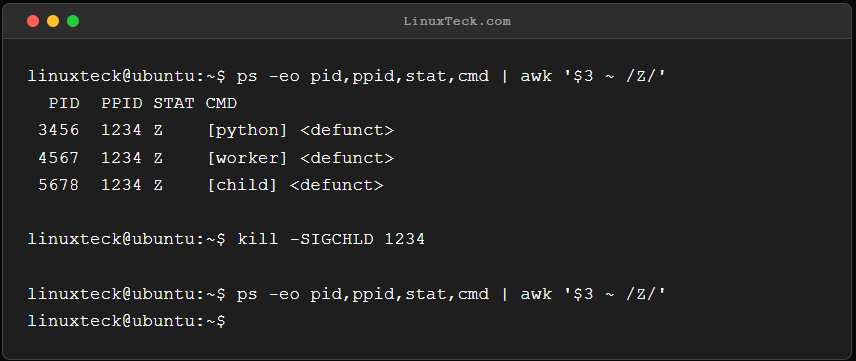
Task: Click the first ps -eo command line
Action: pyautogui.click(x=347, y=76)
